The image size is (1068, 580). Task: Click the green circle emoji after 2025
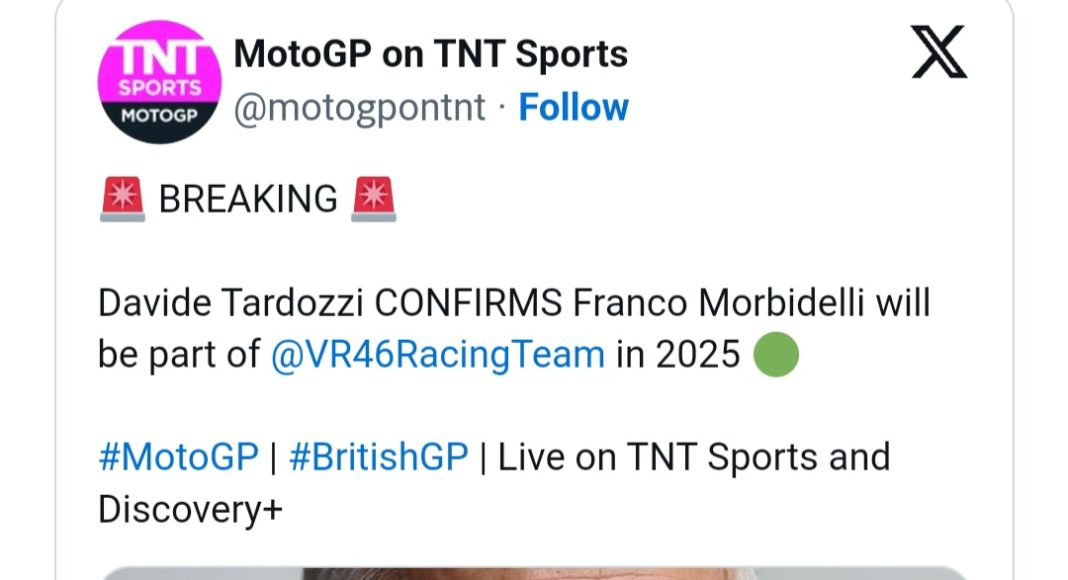coord(775,354)
